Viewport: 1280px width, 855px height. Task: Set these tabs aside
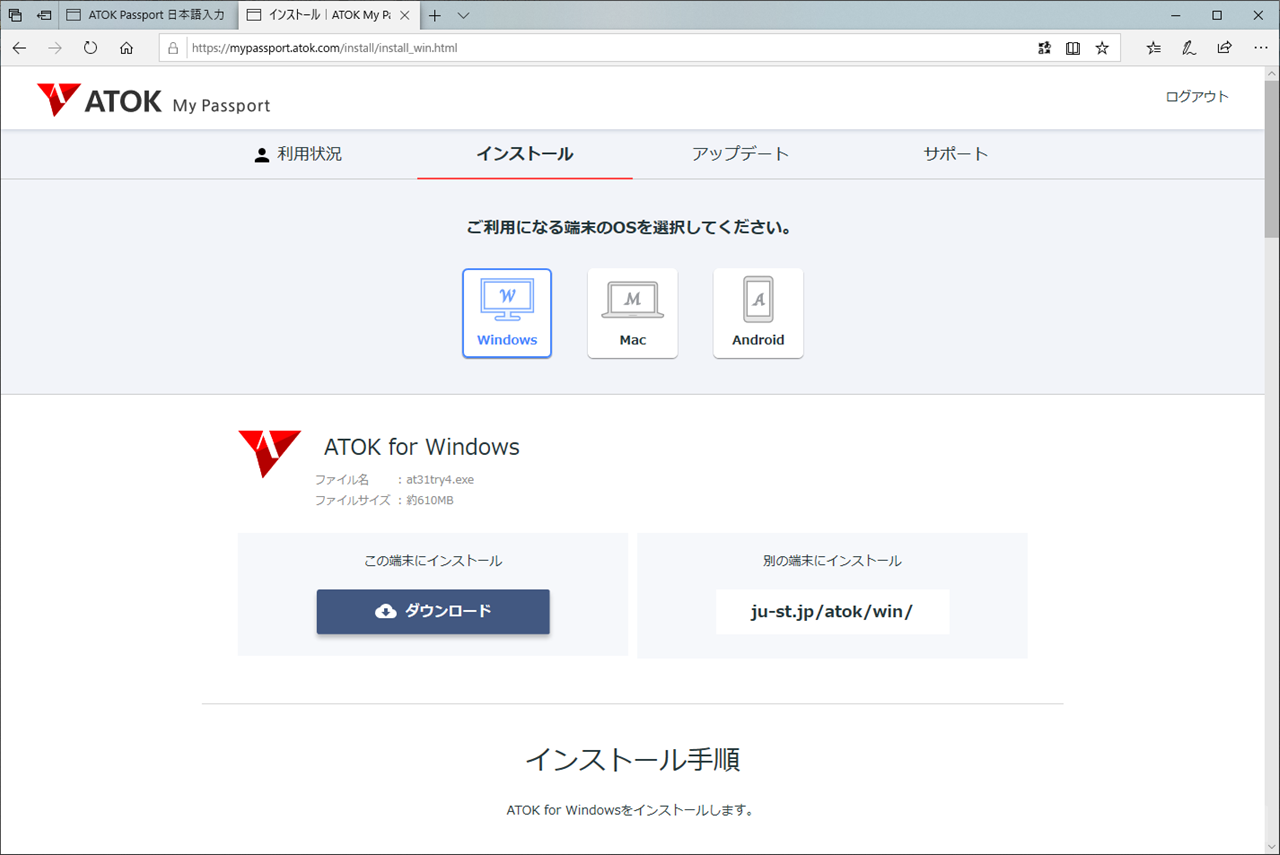(45, 15)
